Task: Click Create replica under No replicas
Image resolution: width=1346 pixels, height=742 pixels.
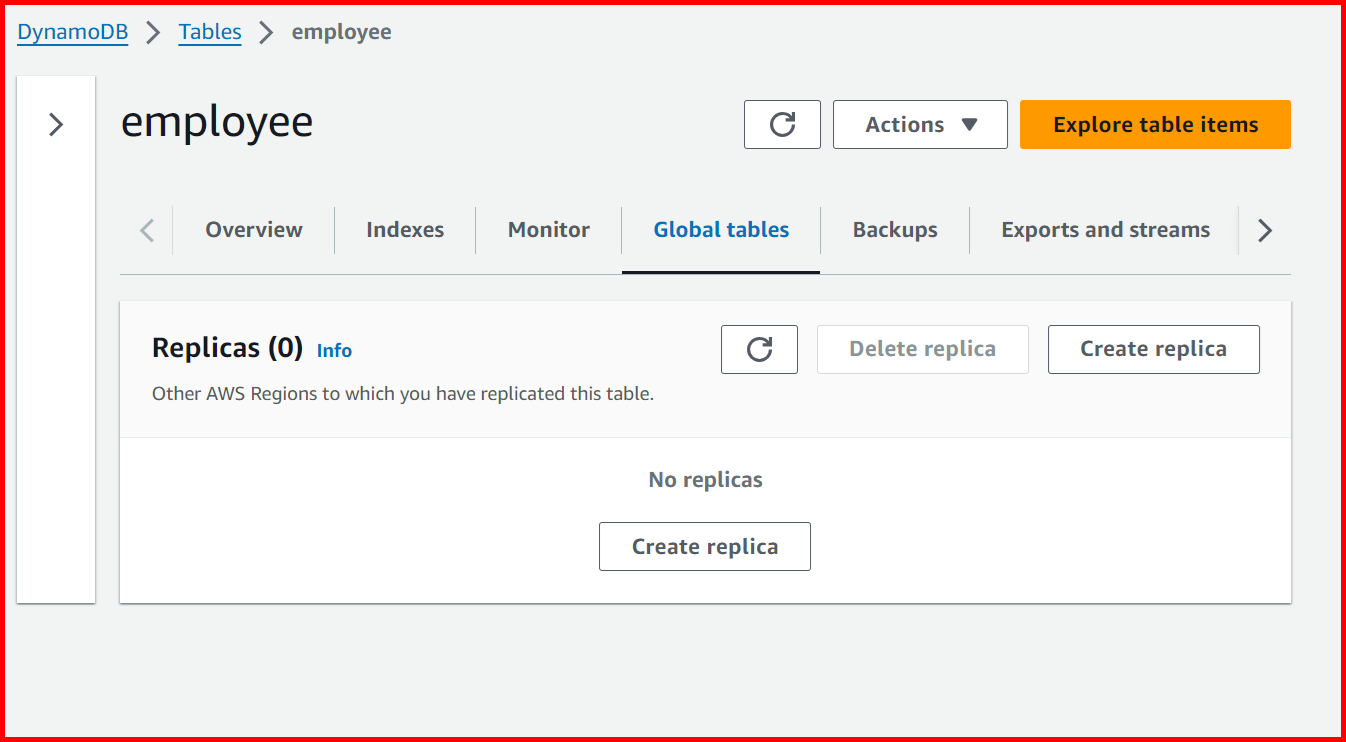Action: [x=704, y=546]
